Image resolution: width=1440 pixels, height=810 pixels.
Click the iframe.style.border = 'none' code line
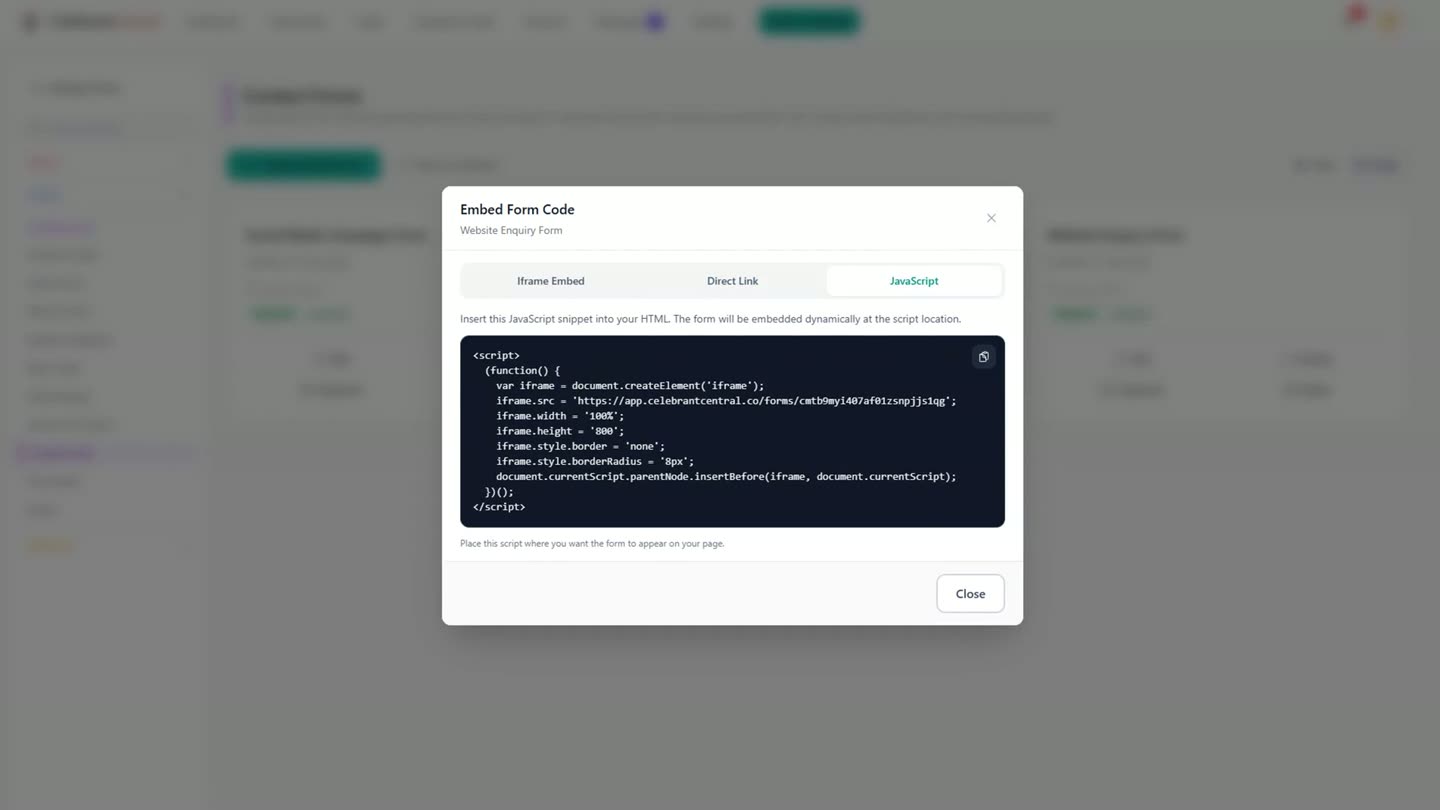pos(580,446)
